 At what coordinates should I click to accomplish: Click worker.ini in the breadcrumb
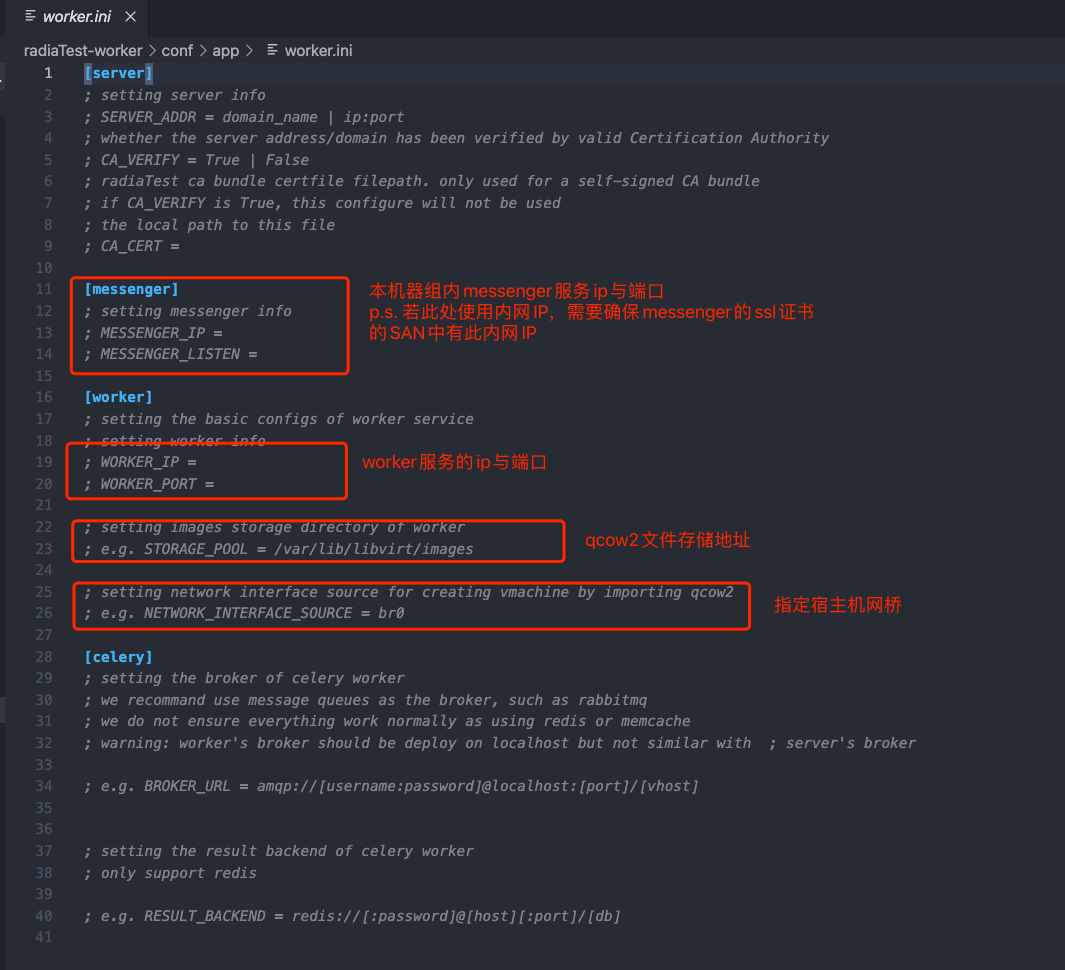pos(318,50)
